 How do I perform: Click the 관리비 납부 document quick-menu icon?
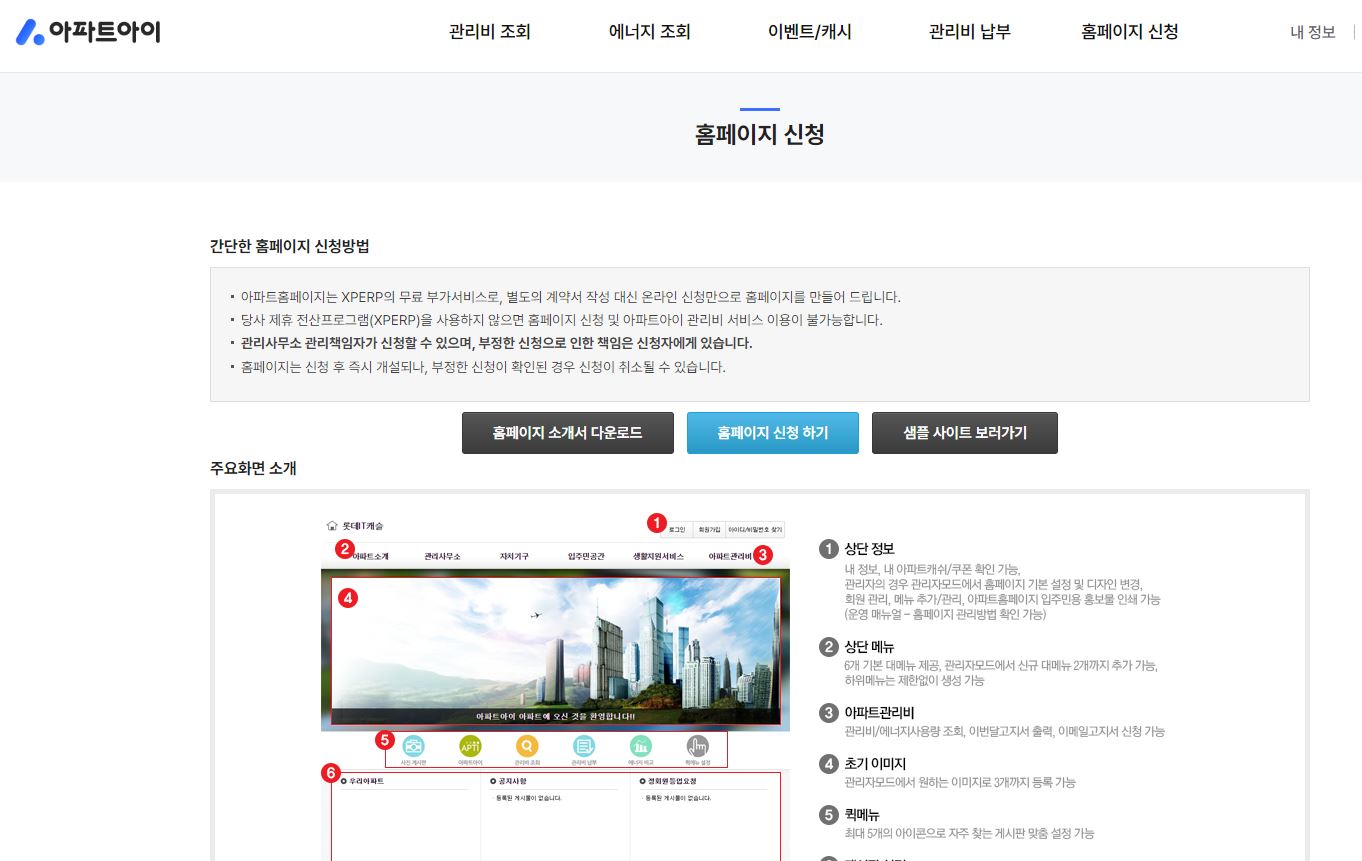tap(584, 746)
